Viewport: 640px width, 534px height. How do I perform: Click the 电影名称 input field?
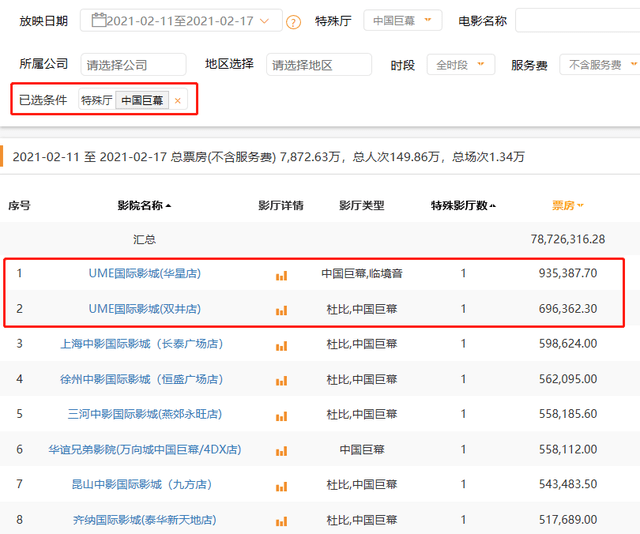click(x=578, y=20)
